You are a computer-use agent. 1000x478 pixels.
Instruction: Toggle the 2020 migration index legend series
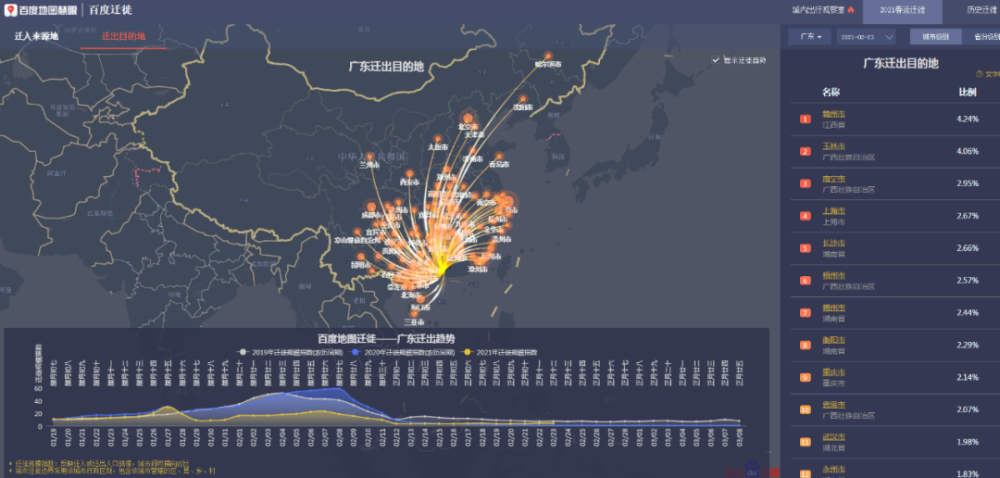tap(401, 351)
